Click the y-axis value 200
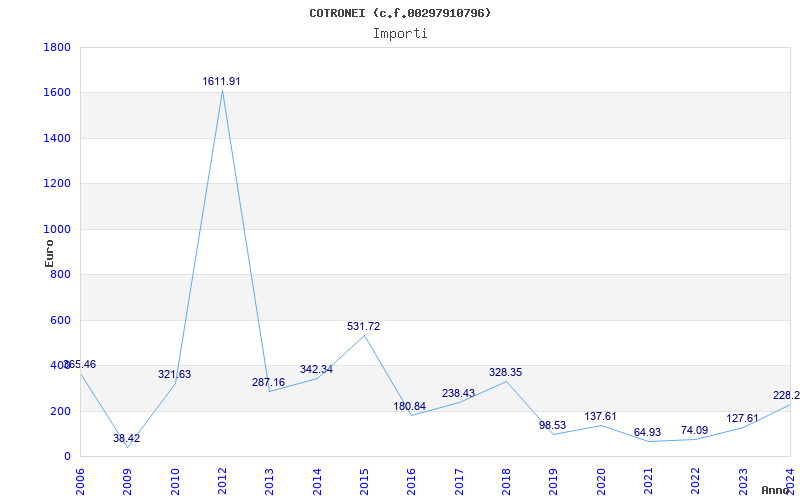Image resolution: width=800 pixels, height=500 pixels. [60, 411]
